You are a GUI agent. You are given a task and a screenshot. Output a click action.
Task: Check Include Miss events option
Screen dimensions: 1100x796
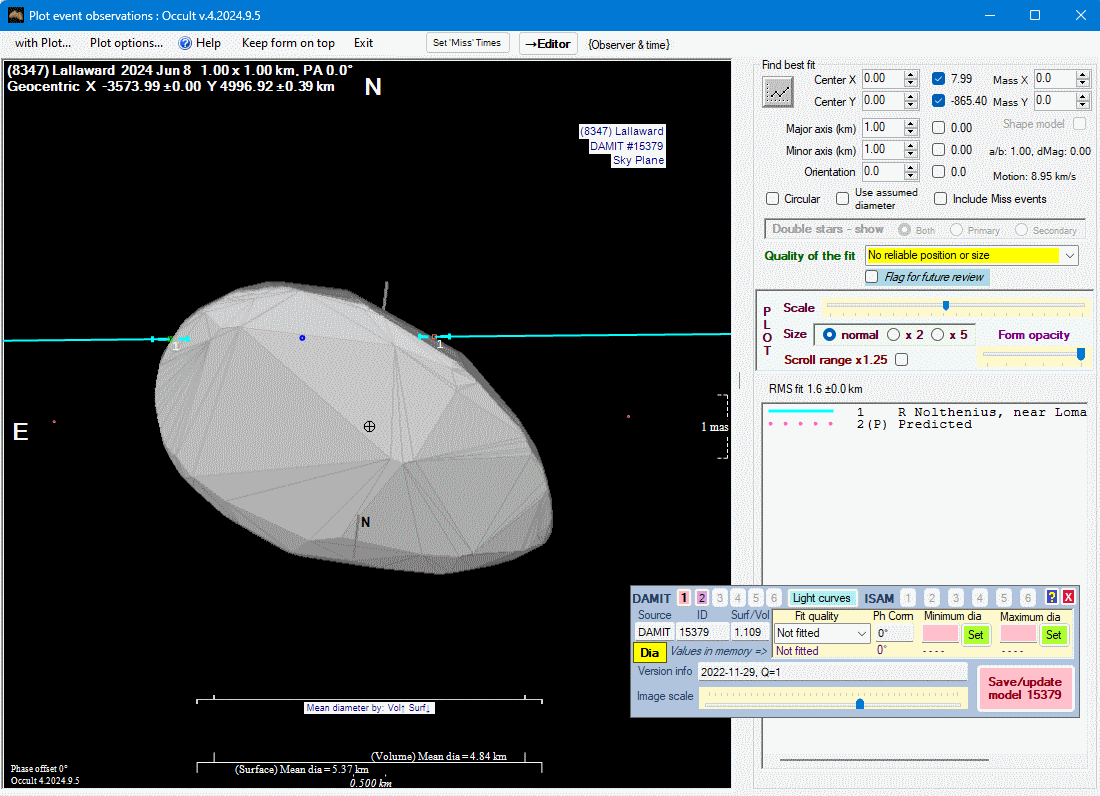(941, 199)
